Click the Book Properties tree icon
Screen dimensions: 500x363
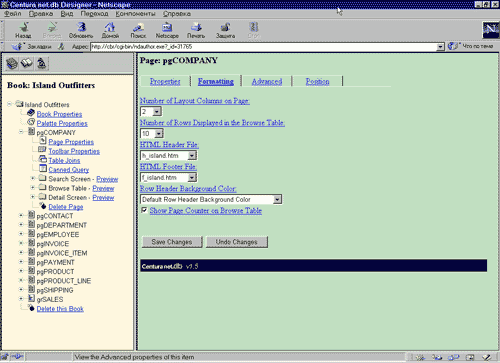click(x=31, y=113)
